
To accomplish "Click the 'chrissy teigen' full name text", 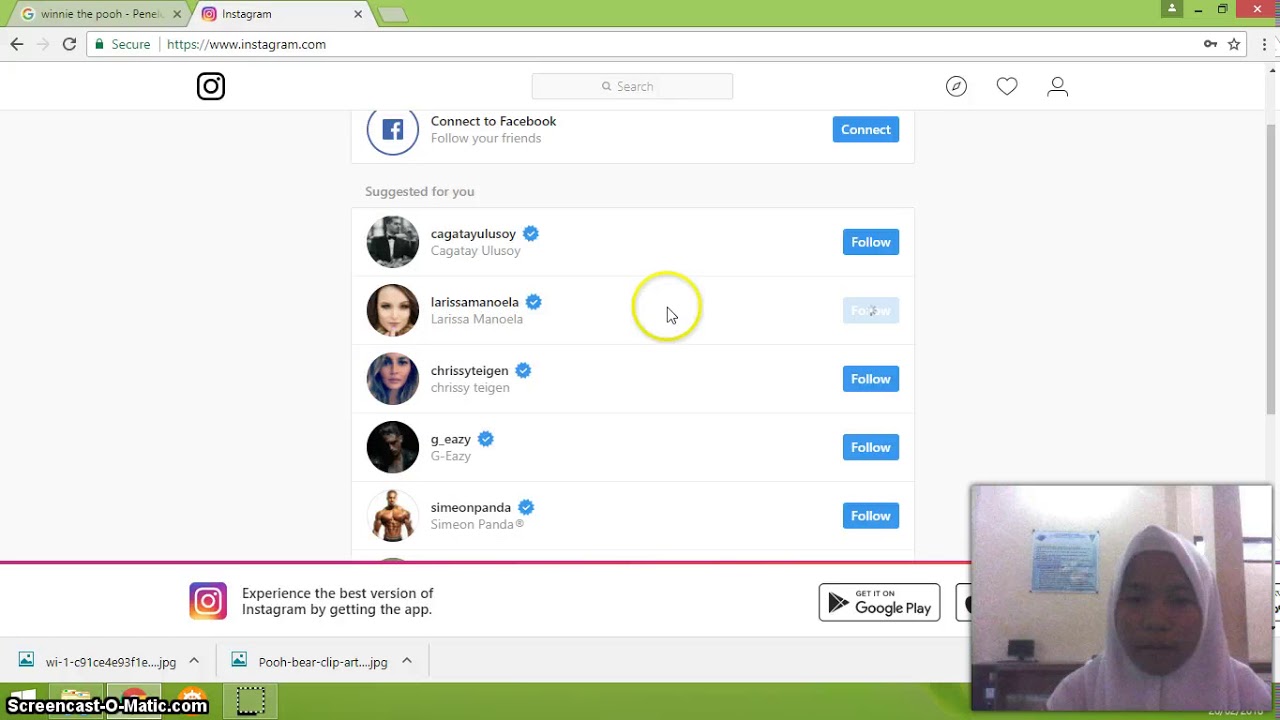I will pyautogui.click(x=470, y=388).
